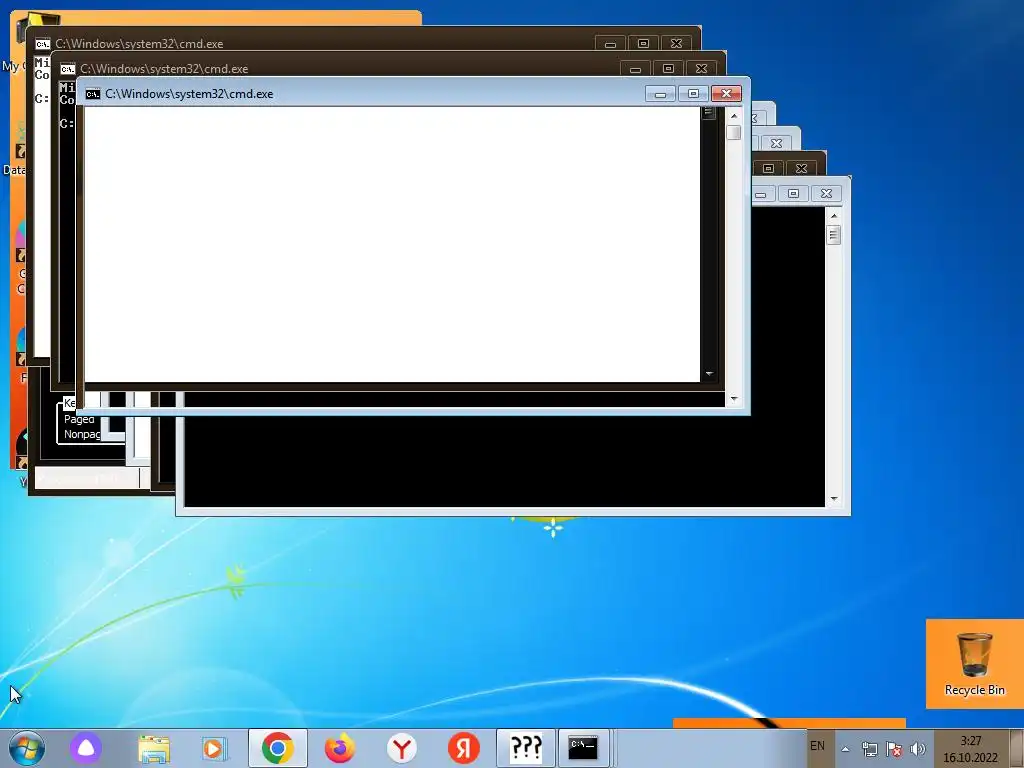Open the volume speaker tray icon
This screenshot has height=768, width=1024.
coord(918,749)
